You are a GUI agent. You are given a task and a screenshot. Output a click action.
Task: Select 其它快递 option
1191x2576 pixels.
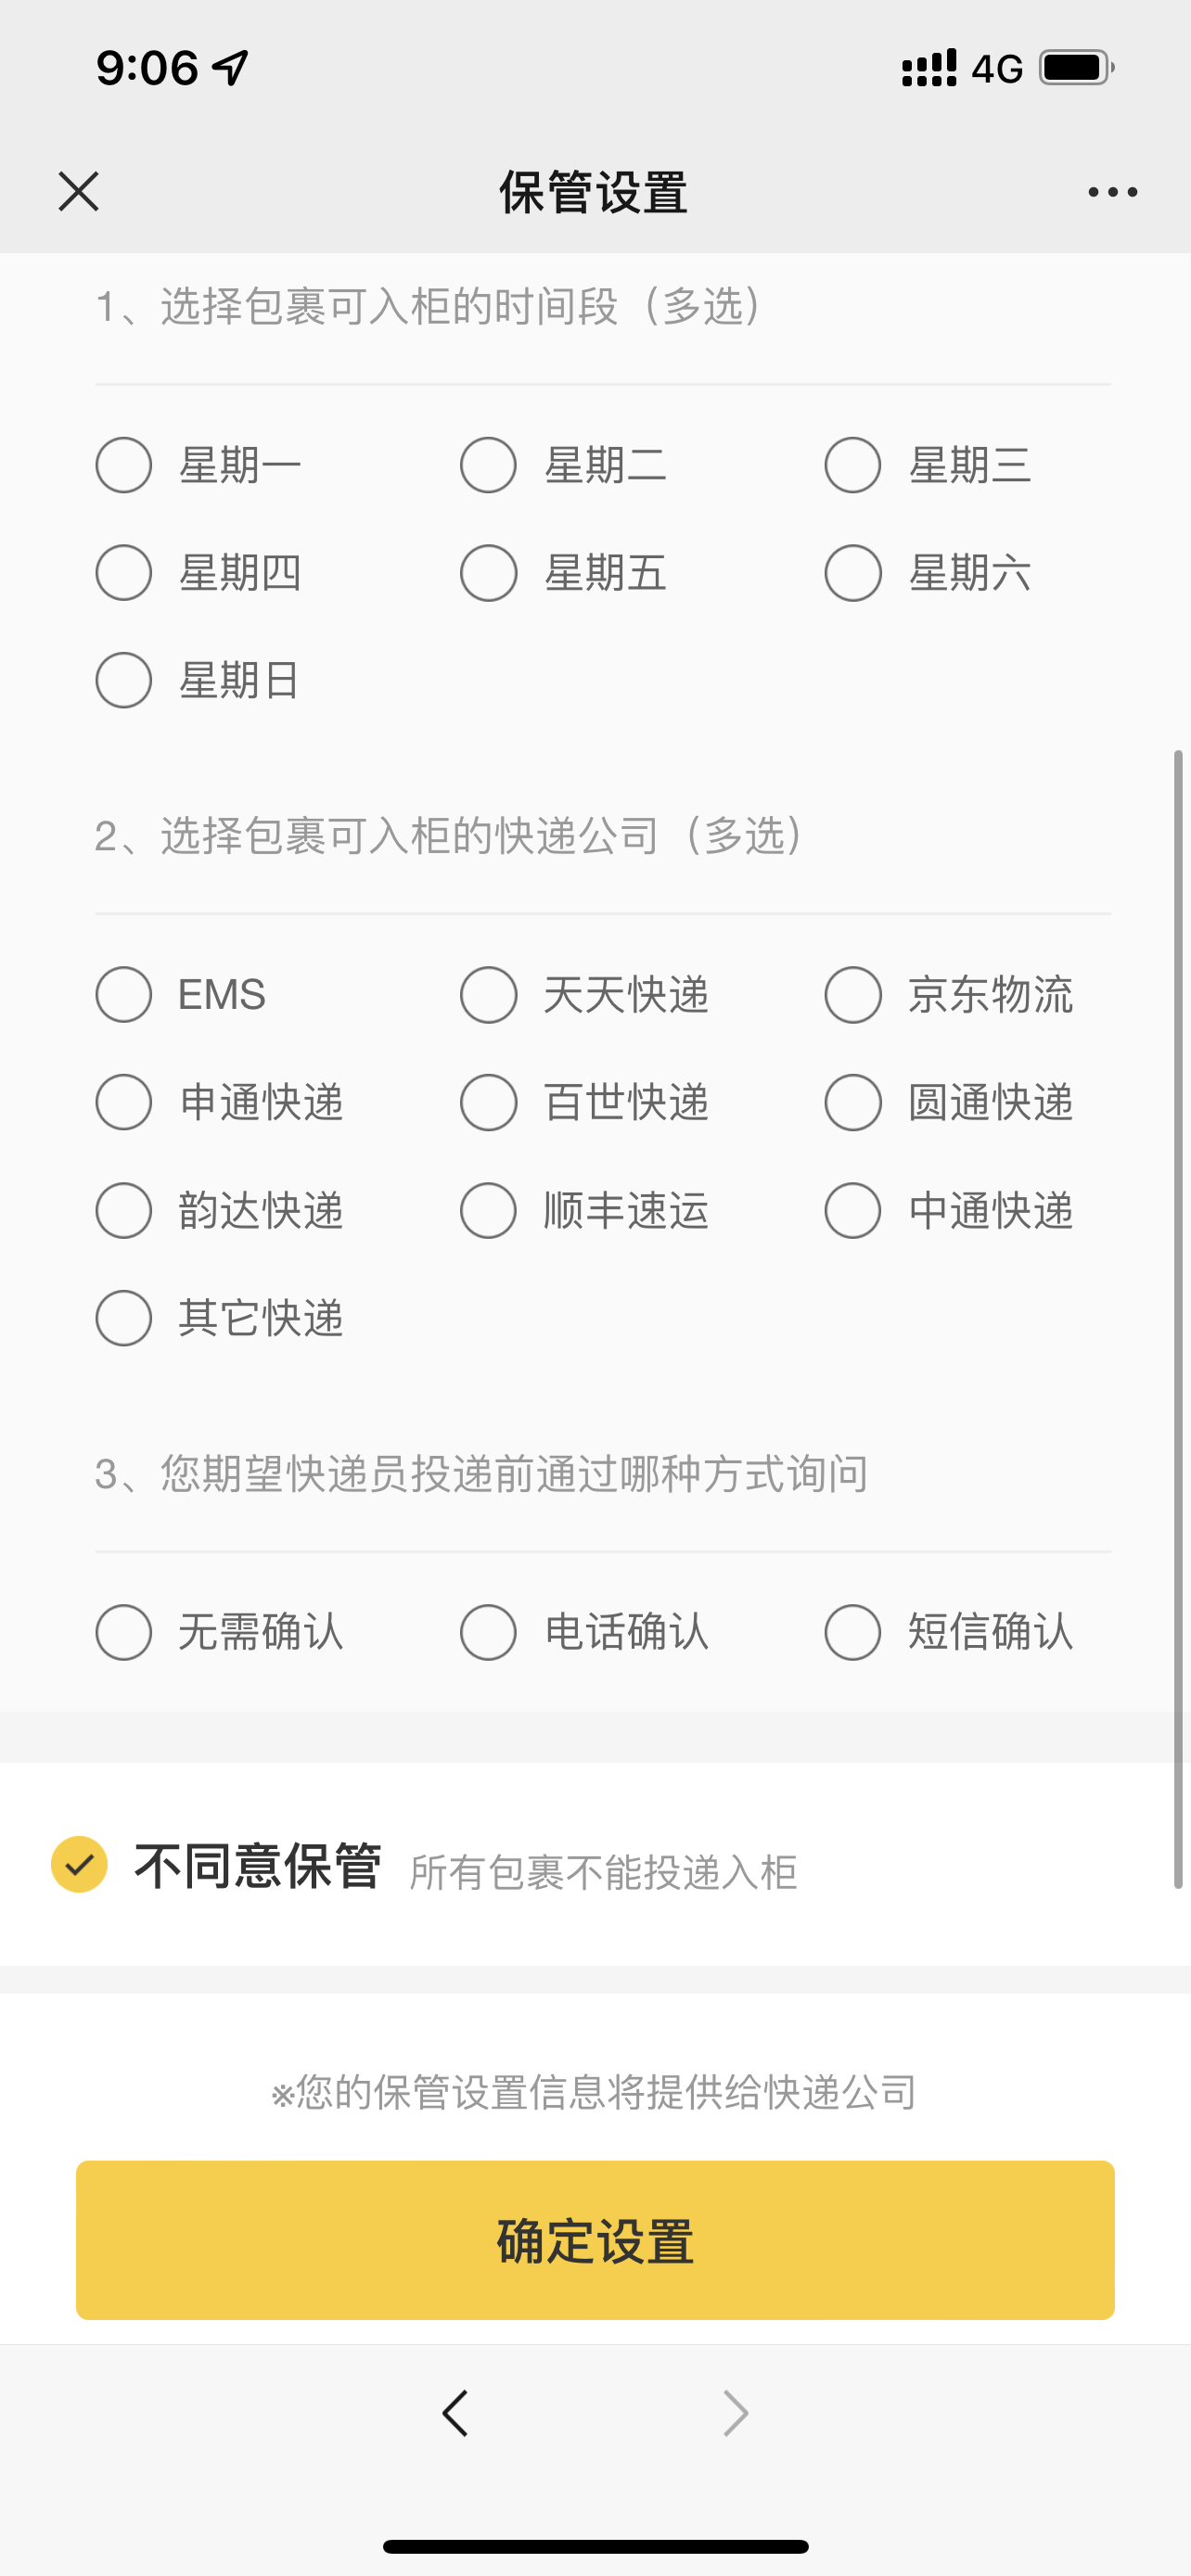click(124, 1319)
